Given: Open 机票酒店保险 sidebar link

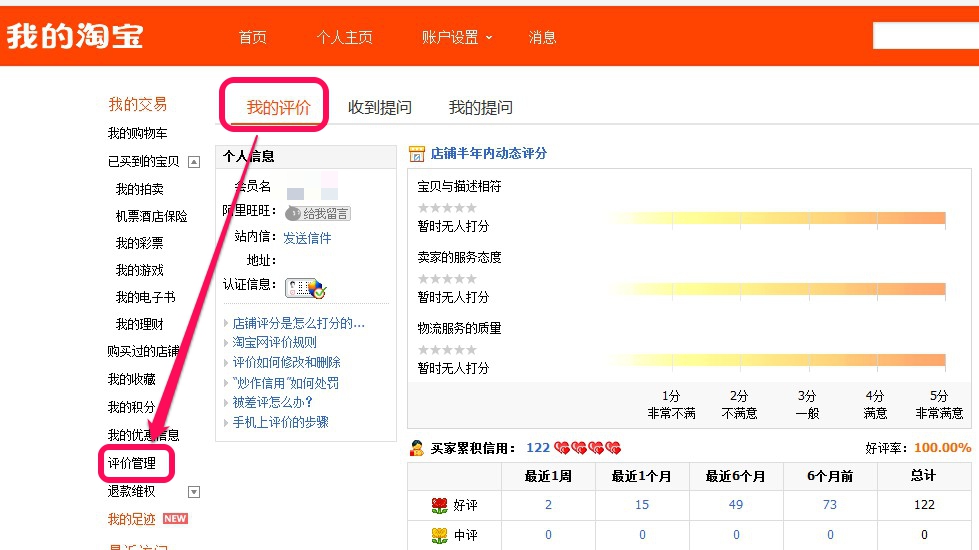Looking at the screenshot, I should pyautogui.click(x=151, y=216).
